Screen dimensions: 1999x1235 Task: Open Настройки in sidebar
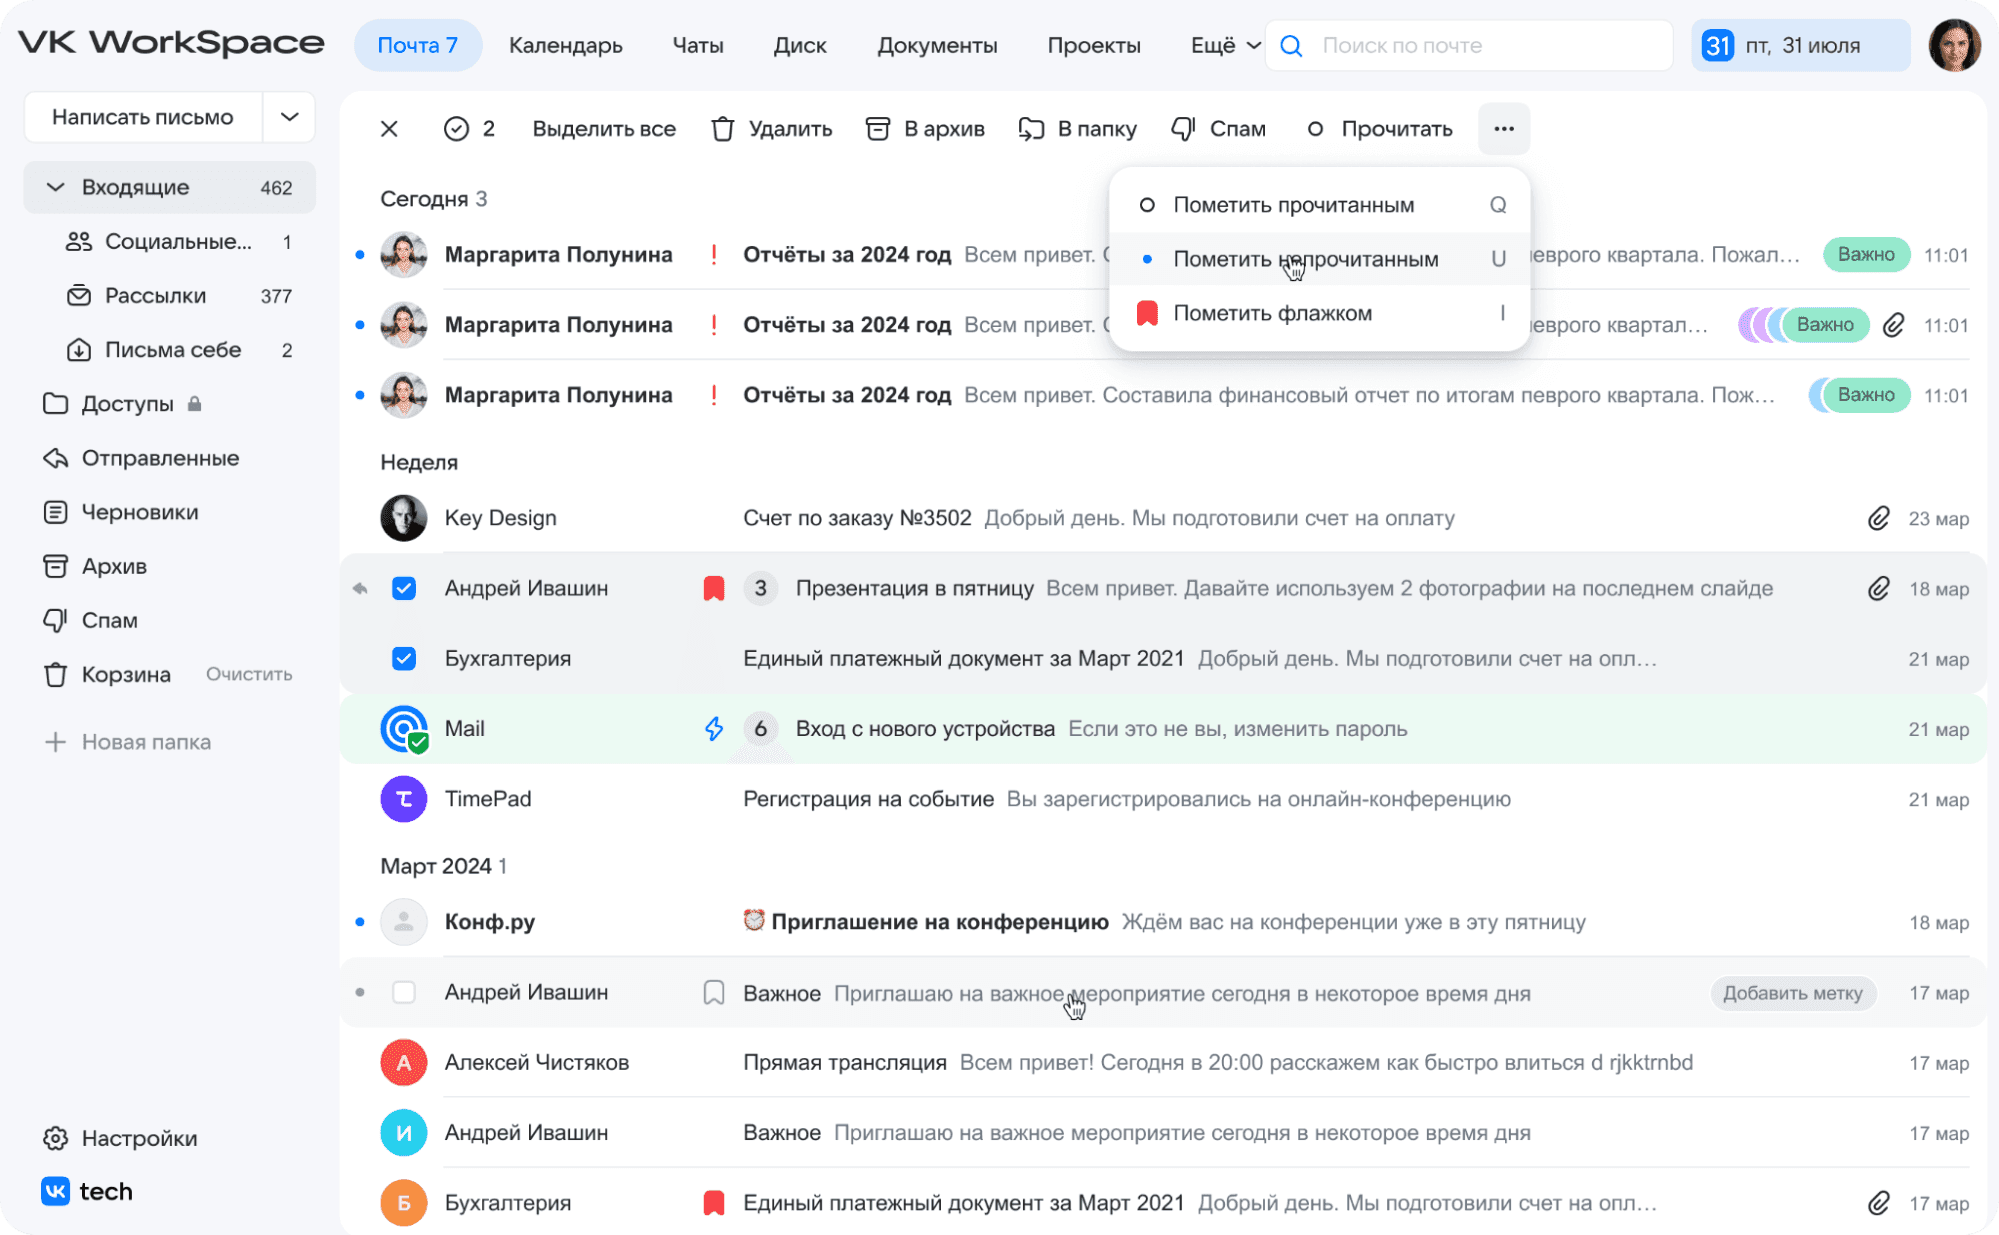(121, 1138)
